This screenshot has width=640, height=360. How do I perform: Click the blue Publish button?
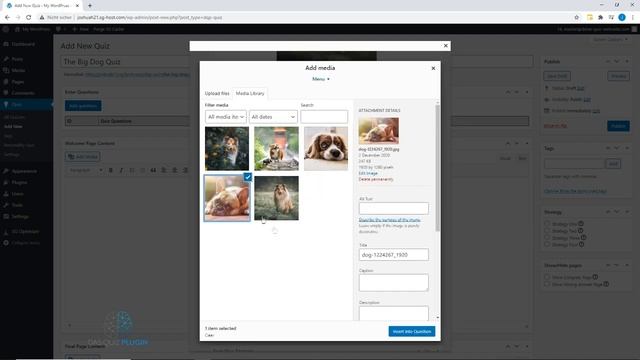tap(618, 126)
